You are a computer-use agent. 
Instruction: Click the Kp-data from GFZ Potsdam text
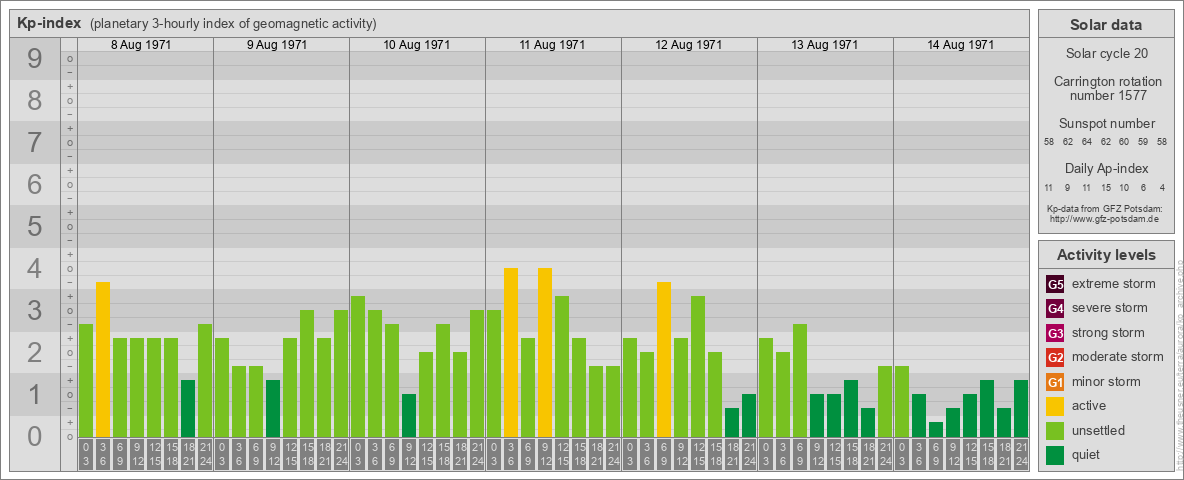coord(1104,208)
